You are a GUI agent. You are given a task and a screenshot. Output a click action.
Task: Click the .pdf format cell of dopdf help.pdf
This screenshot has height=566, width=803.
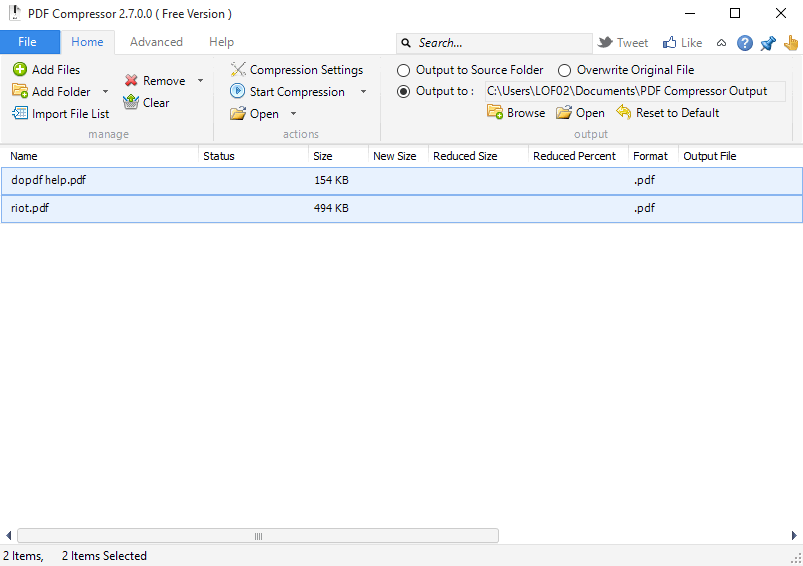click(644, 180)
